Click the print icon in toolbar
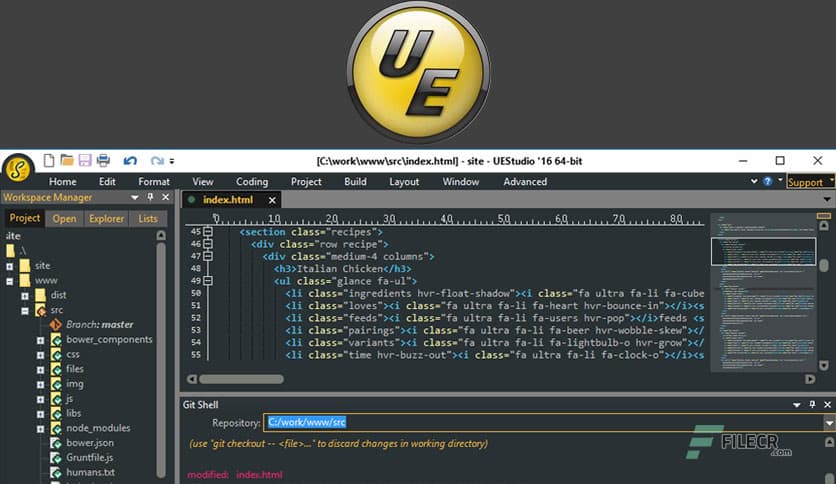 coord(103,160)
